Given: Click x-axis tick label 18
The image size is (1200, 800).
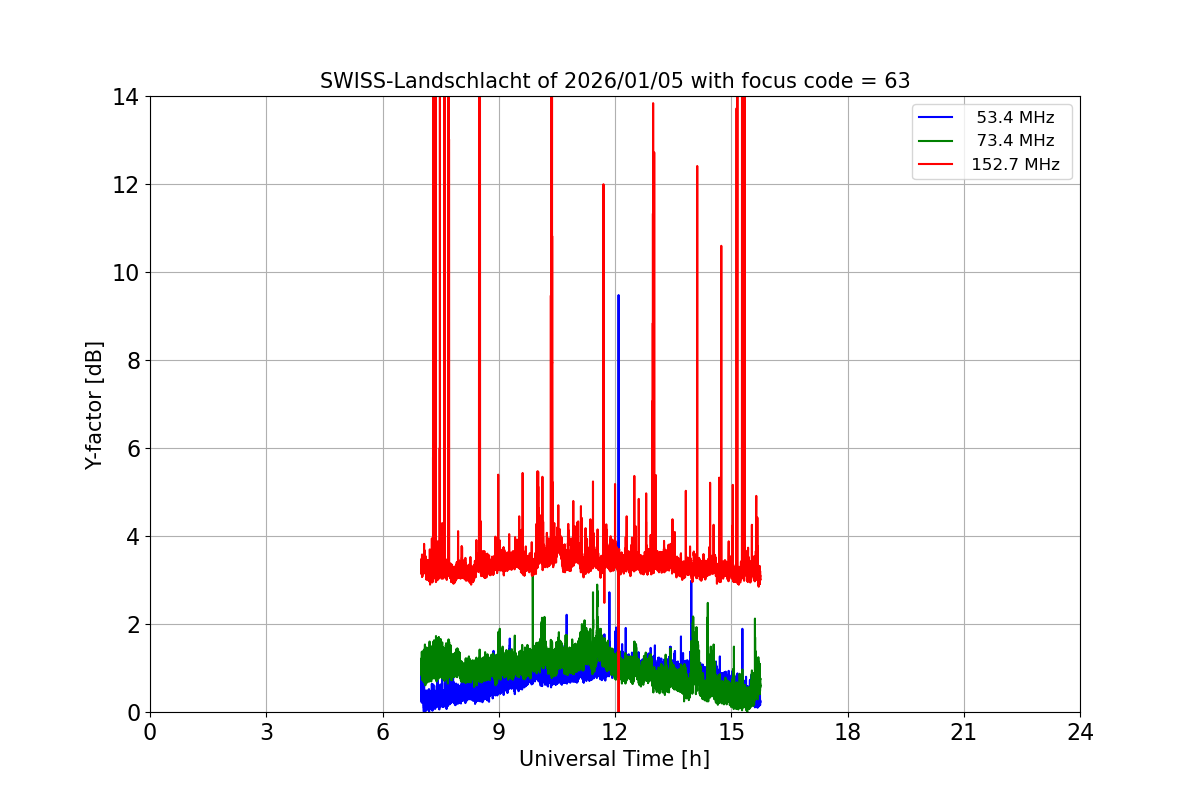Looking at the screenshot, I should pos(848,732).
